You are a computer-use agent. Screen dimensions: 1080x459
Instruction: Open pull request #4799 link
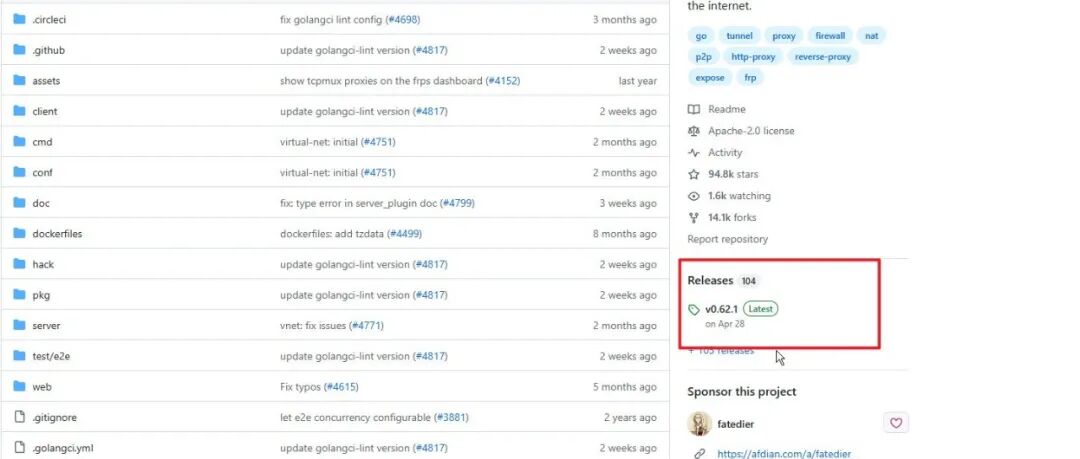point(457,203)
